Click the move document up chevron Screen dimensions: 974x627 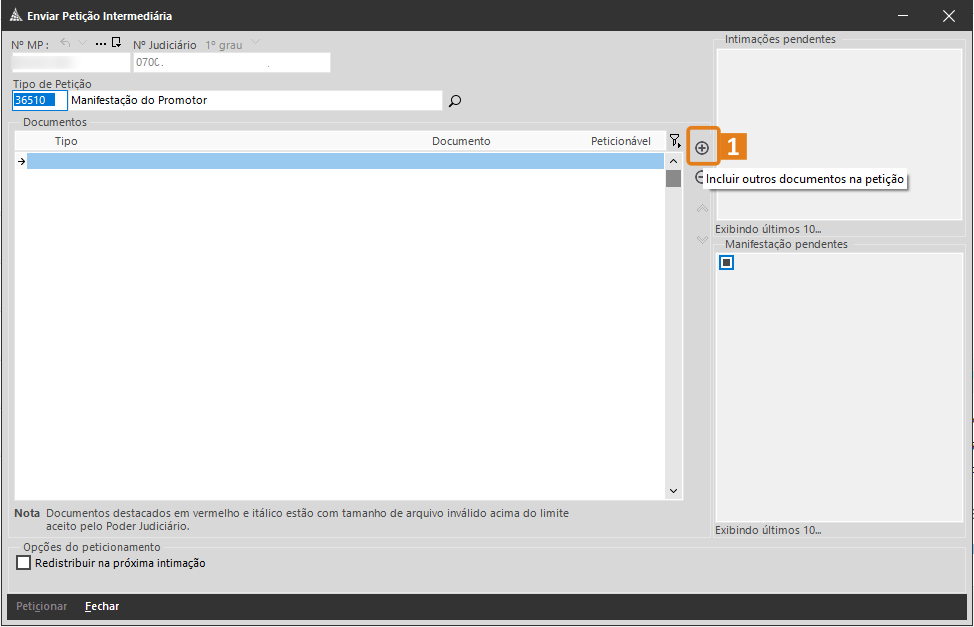[702, 209]
